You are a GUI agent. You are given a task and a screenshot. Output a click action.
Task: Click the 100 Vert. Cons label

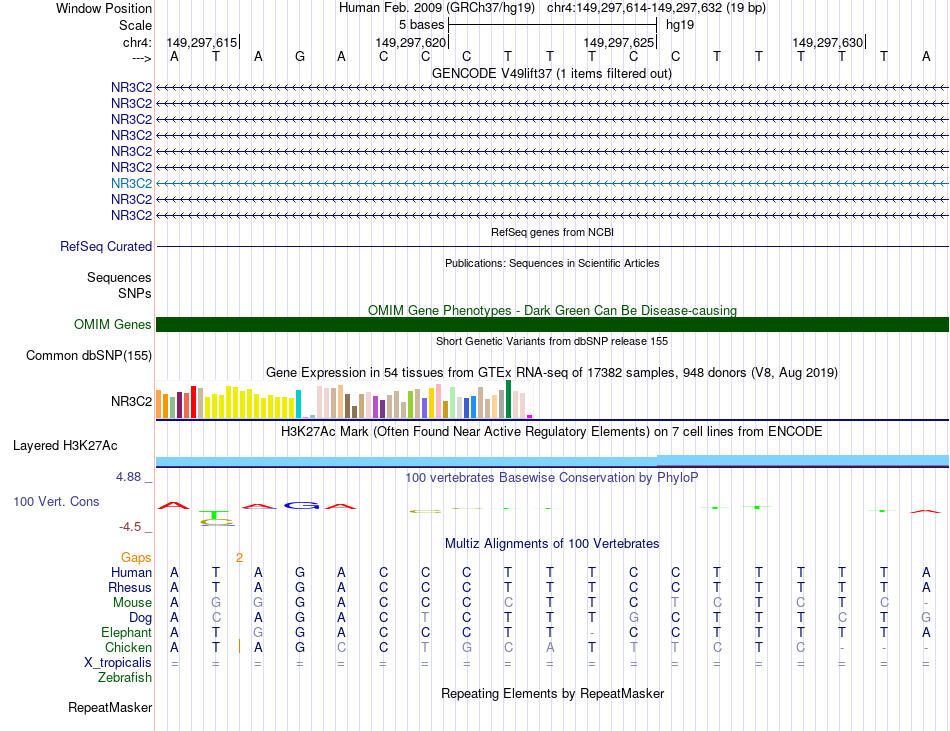56,501
